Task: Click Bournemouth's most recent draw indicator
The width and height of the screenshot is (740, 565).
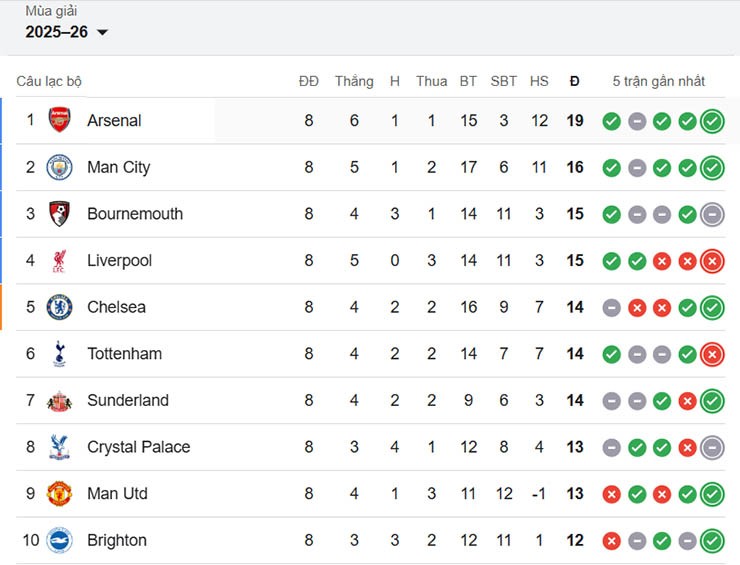Action: point(712,214)
